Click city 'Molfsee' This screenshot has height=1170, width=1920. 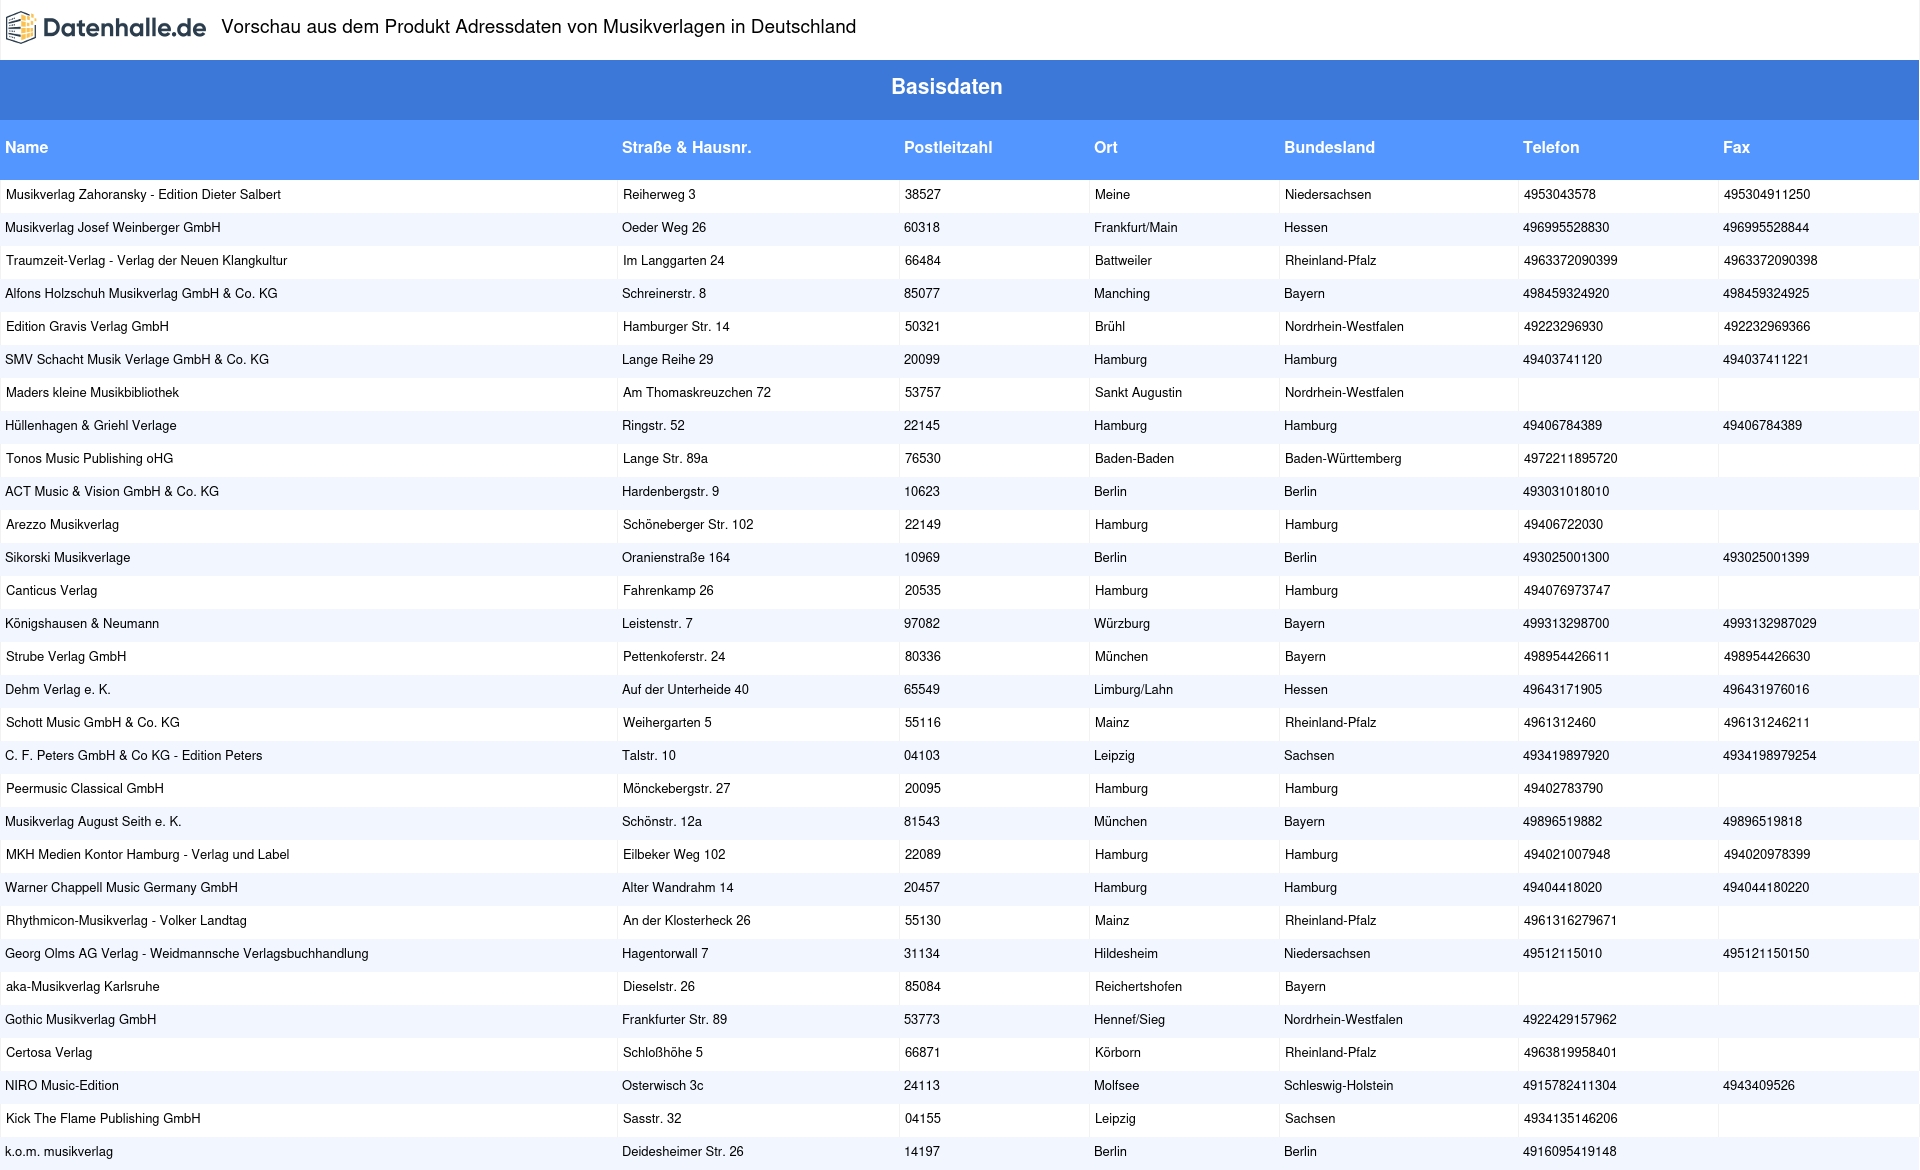[1116, 1086]
